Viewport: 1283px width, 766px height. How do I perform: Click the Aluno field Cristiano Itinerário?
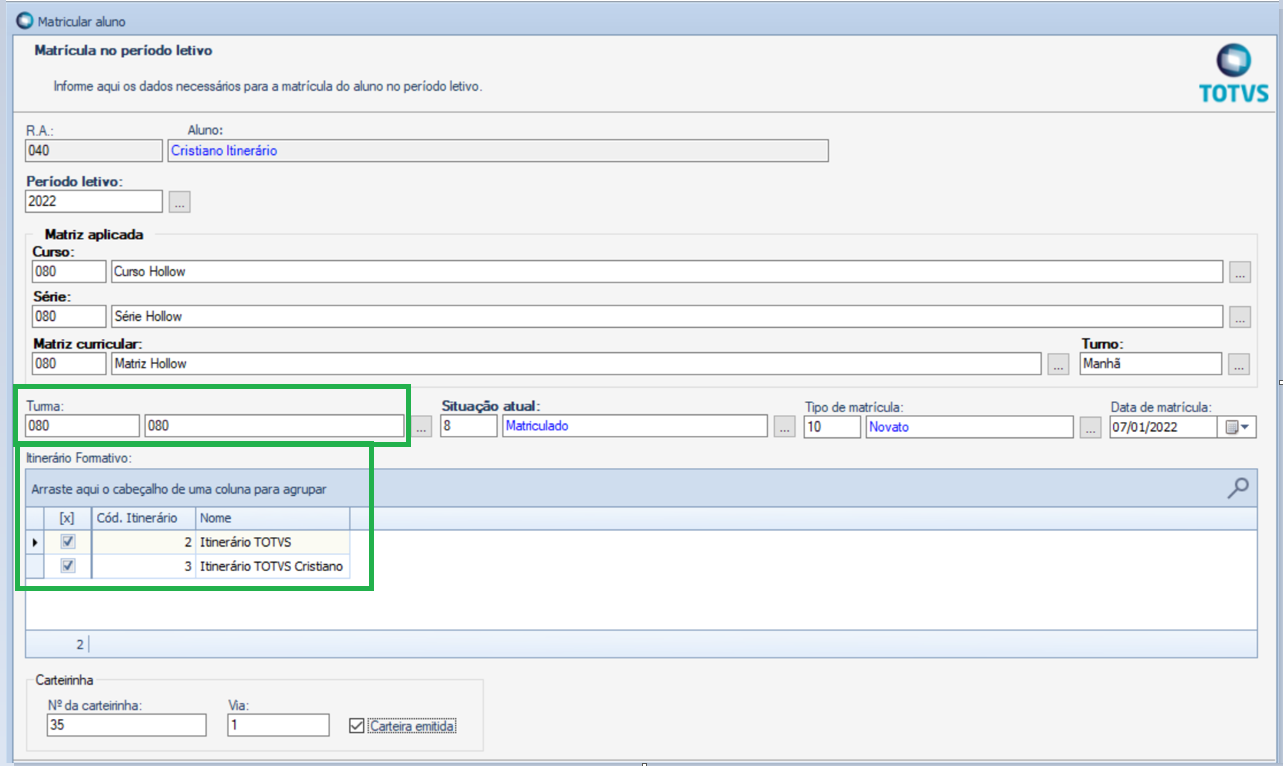point(498,150)
